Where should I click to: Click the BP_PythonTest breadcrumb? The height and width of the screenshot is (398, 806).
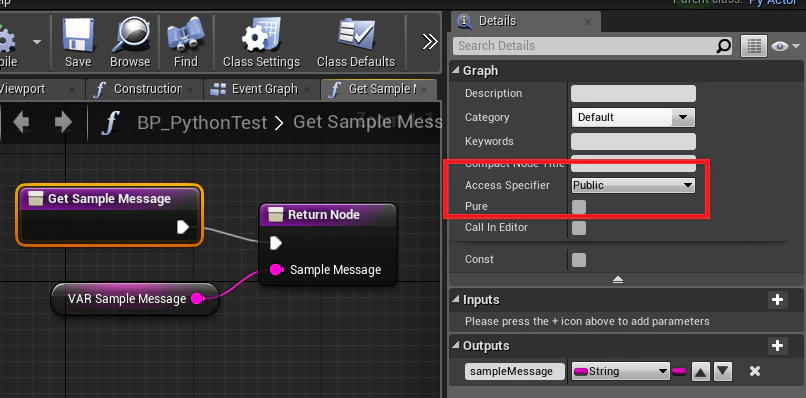202,122
